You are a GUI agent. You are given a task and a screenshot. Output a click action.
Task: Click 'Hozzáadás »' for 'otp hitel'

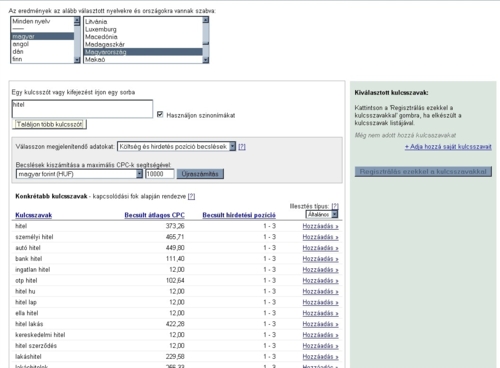coord(320,281)
